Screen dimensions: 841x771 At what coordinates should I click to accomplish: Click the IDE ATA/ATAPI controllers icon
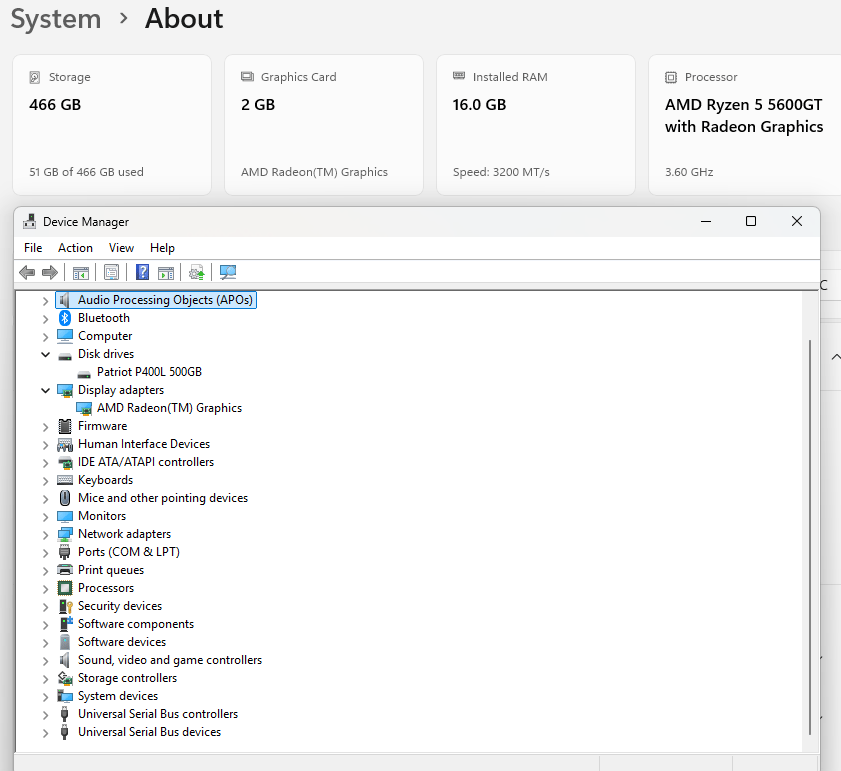pos(65,462)
